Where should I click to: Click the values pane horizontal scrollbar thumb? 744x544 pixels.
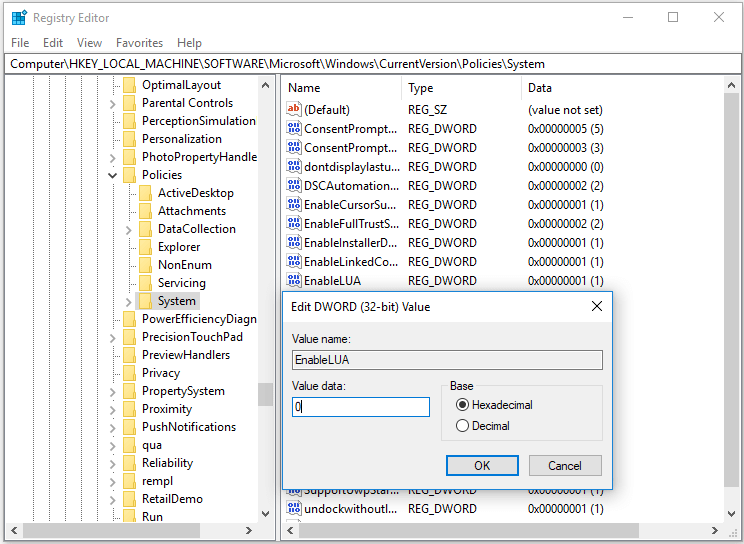pos(468,530)
